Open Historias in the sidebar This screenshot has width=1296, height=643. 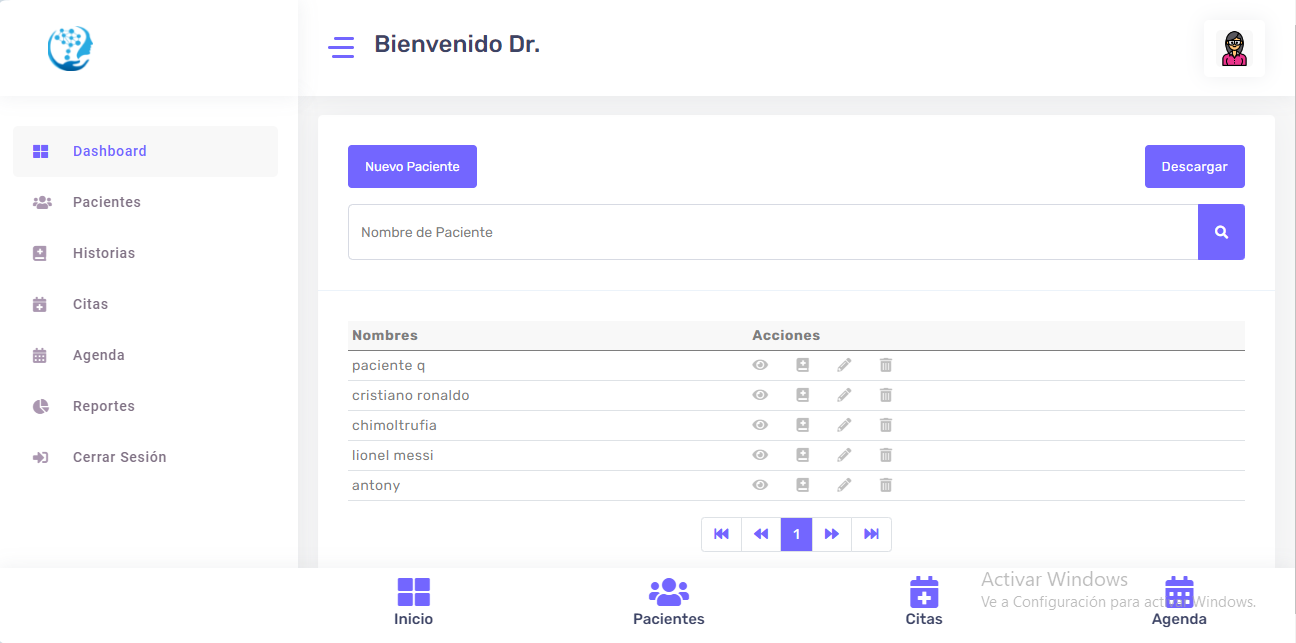pyautogui.click(x=103, y=253)
